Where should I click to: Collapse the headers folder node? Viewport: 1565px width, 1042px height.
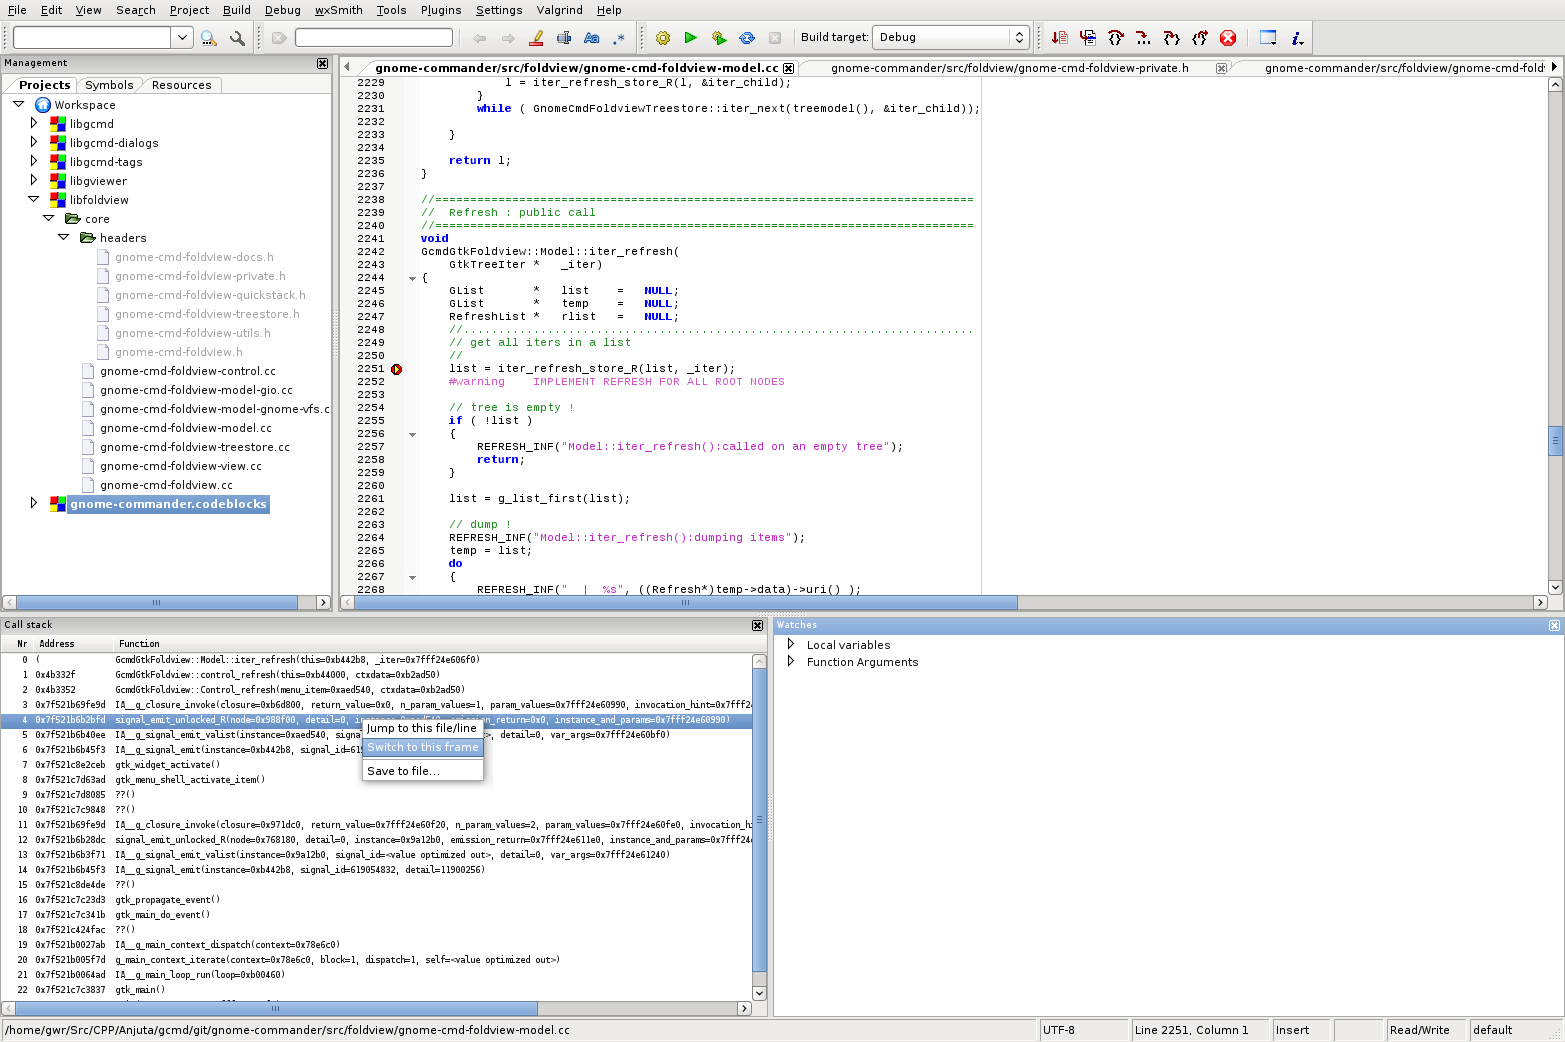coord(63,237)
